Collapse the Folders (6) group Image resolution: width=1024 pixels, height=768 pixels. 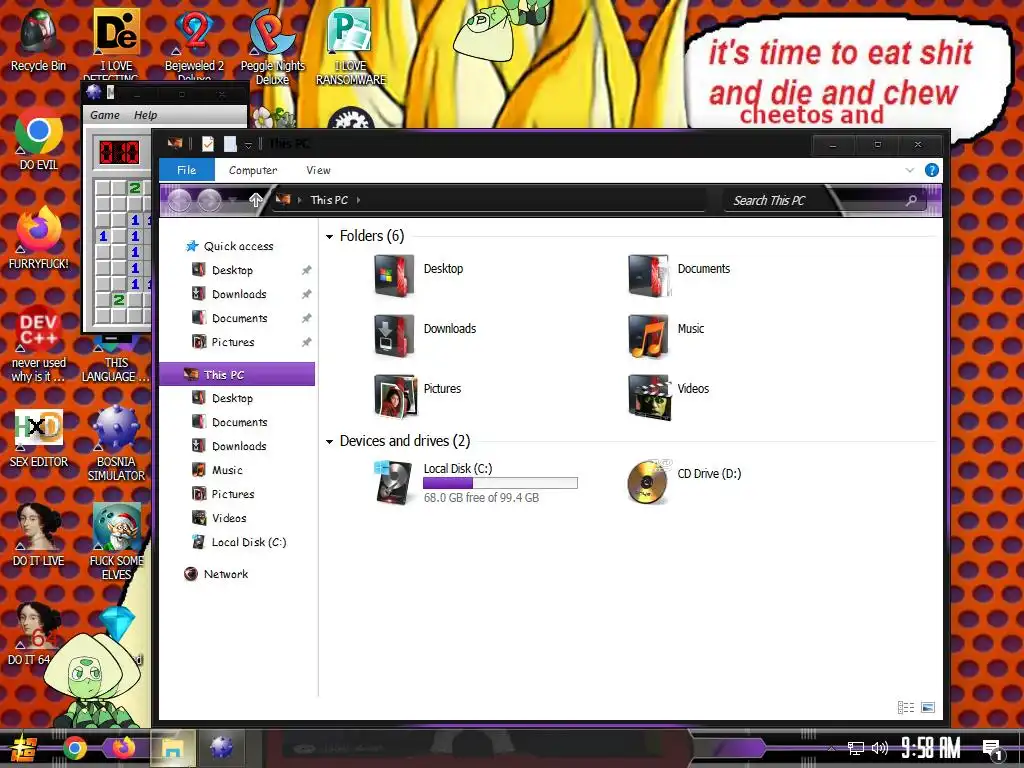point(329,236)
